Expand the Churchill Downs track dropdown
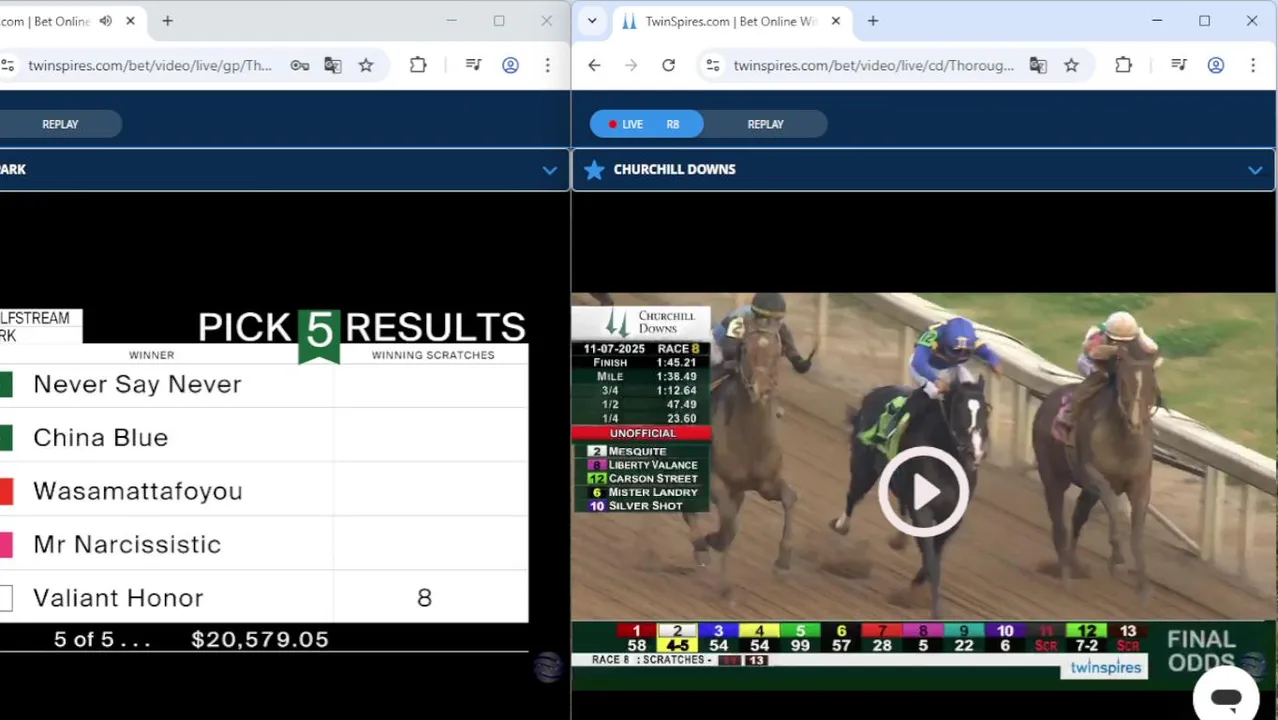Screen dimensions: 1278x720 1255,170
